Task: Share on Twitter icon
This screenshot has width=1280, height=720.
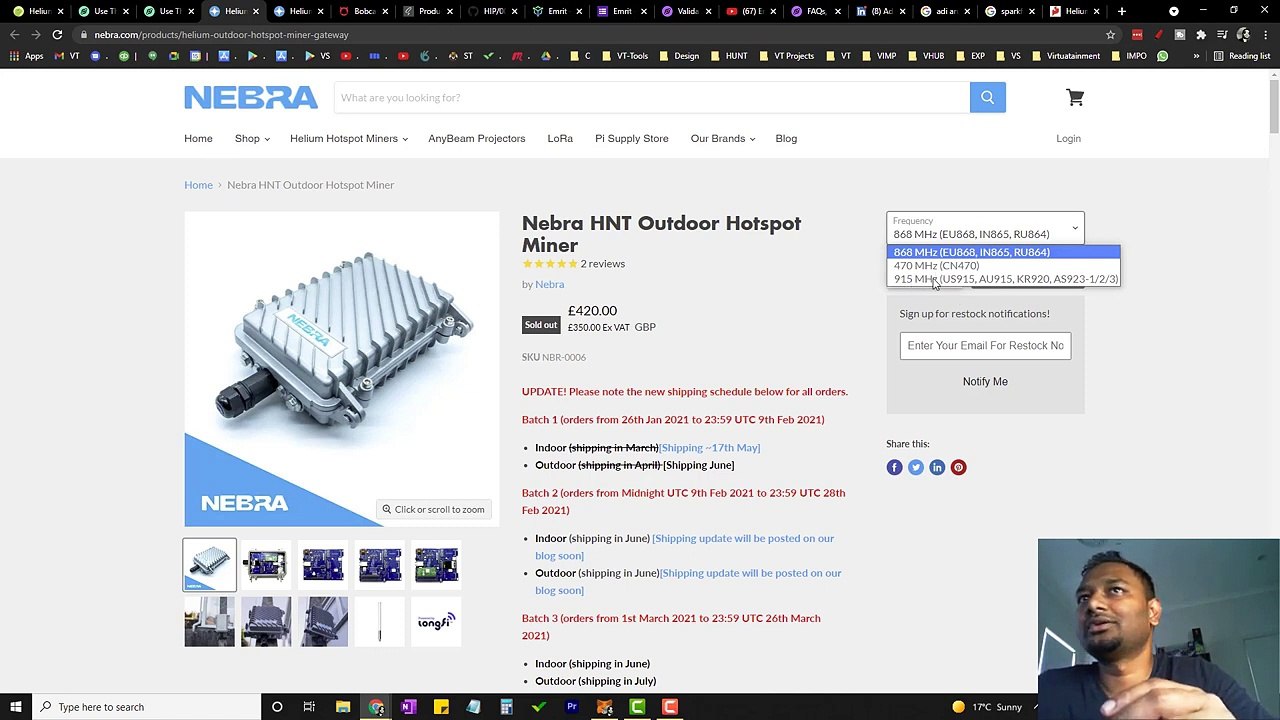Action: coord(915,467)
